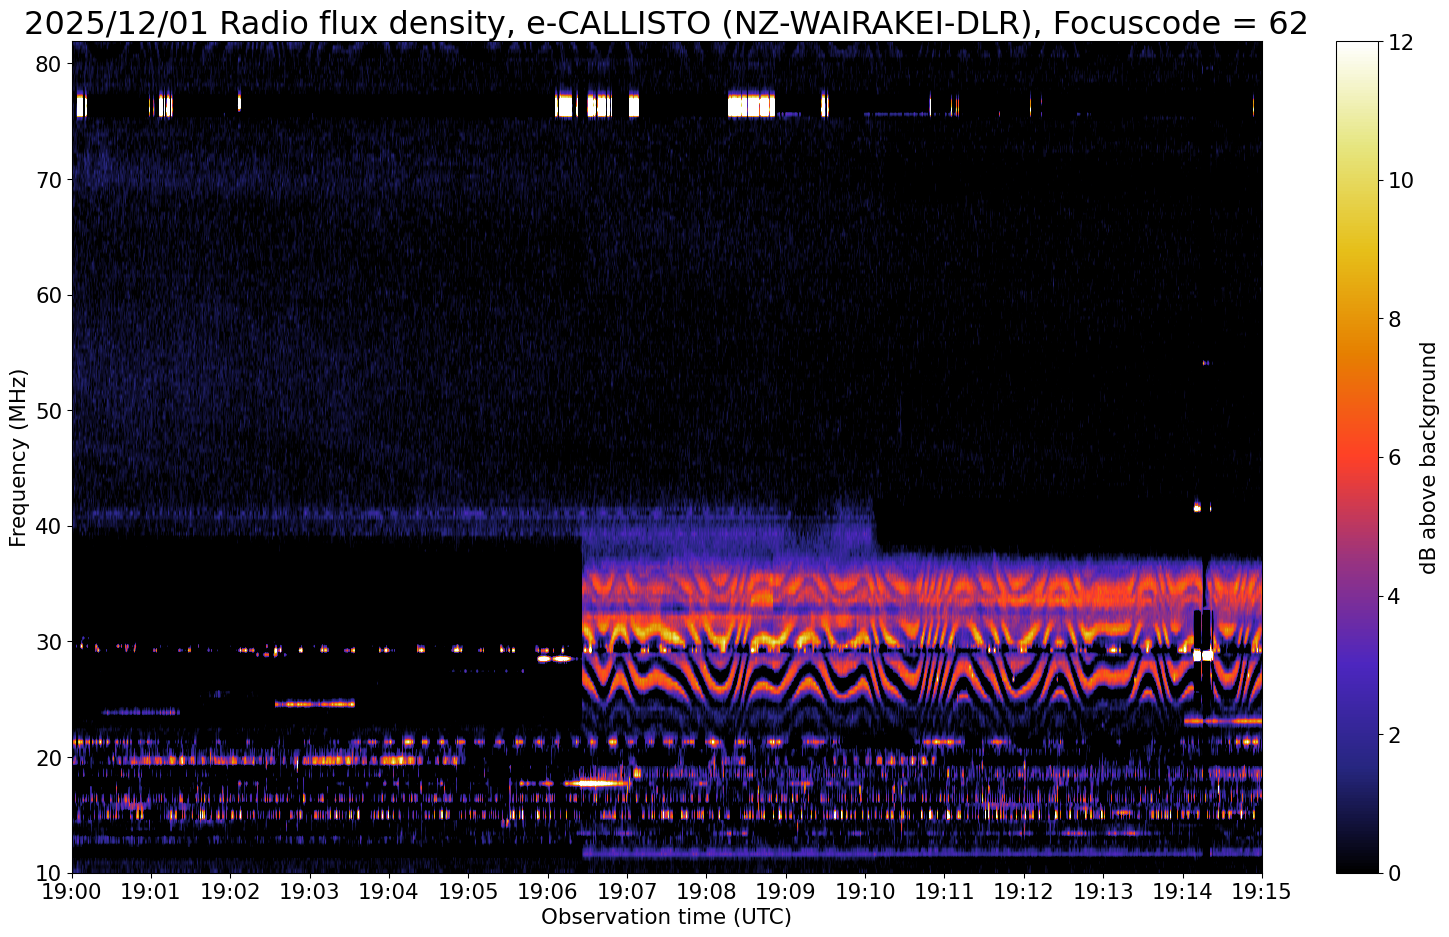Image resolution: width=1449 pixels, height=937 pixels.
Task: Click the orange-red colorbar region near 6 dB
Action: (x=1356, y=457)
